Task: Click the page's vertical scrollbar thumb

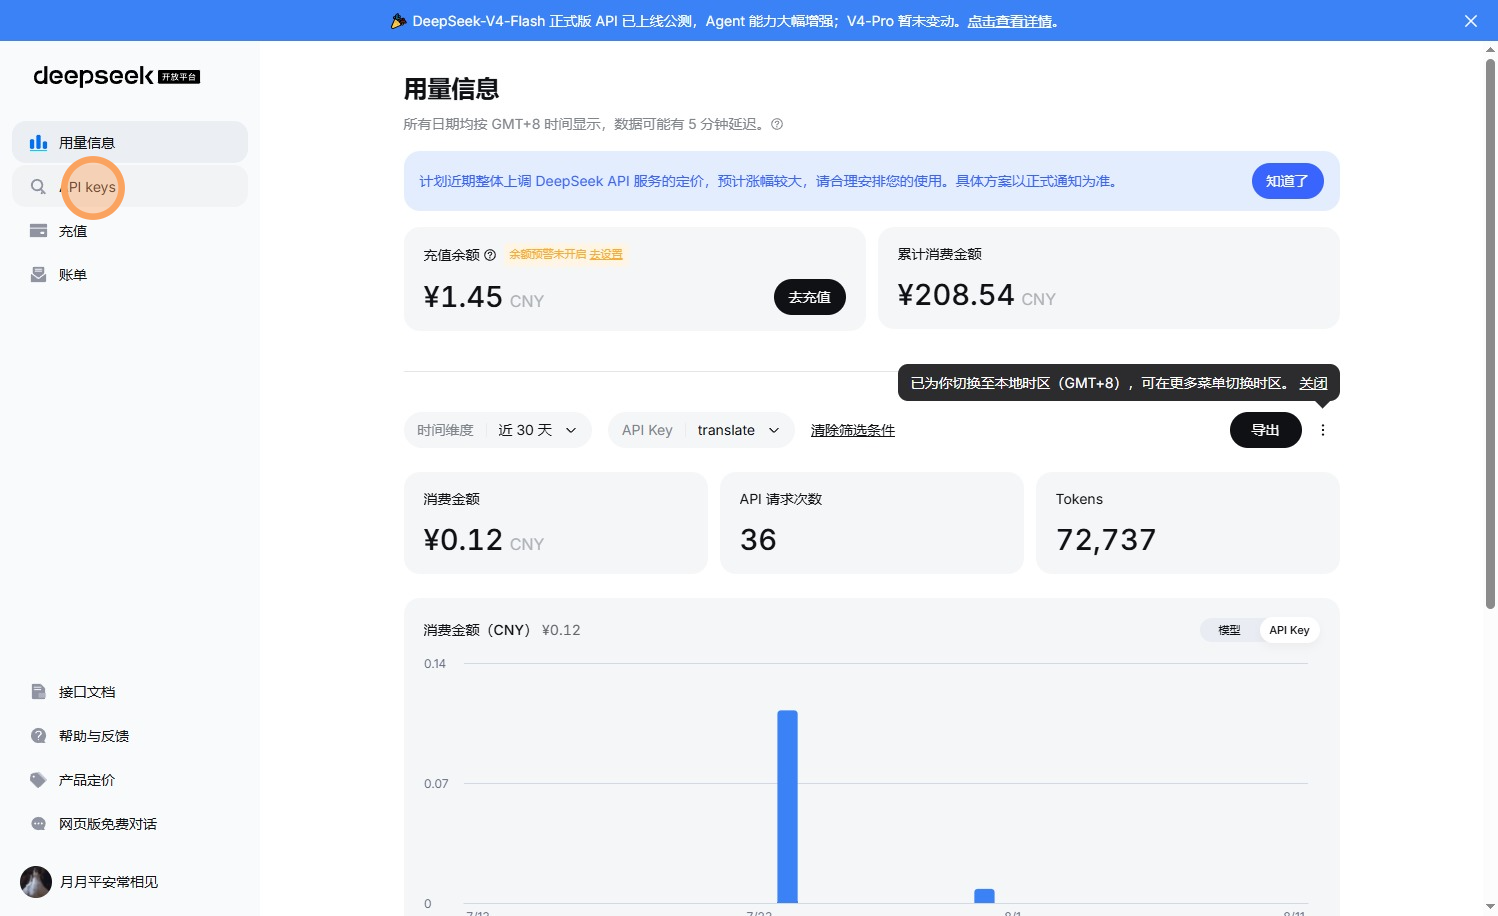Action: (1490, 334)
